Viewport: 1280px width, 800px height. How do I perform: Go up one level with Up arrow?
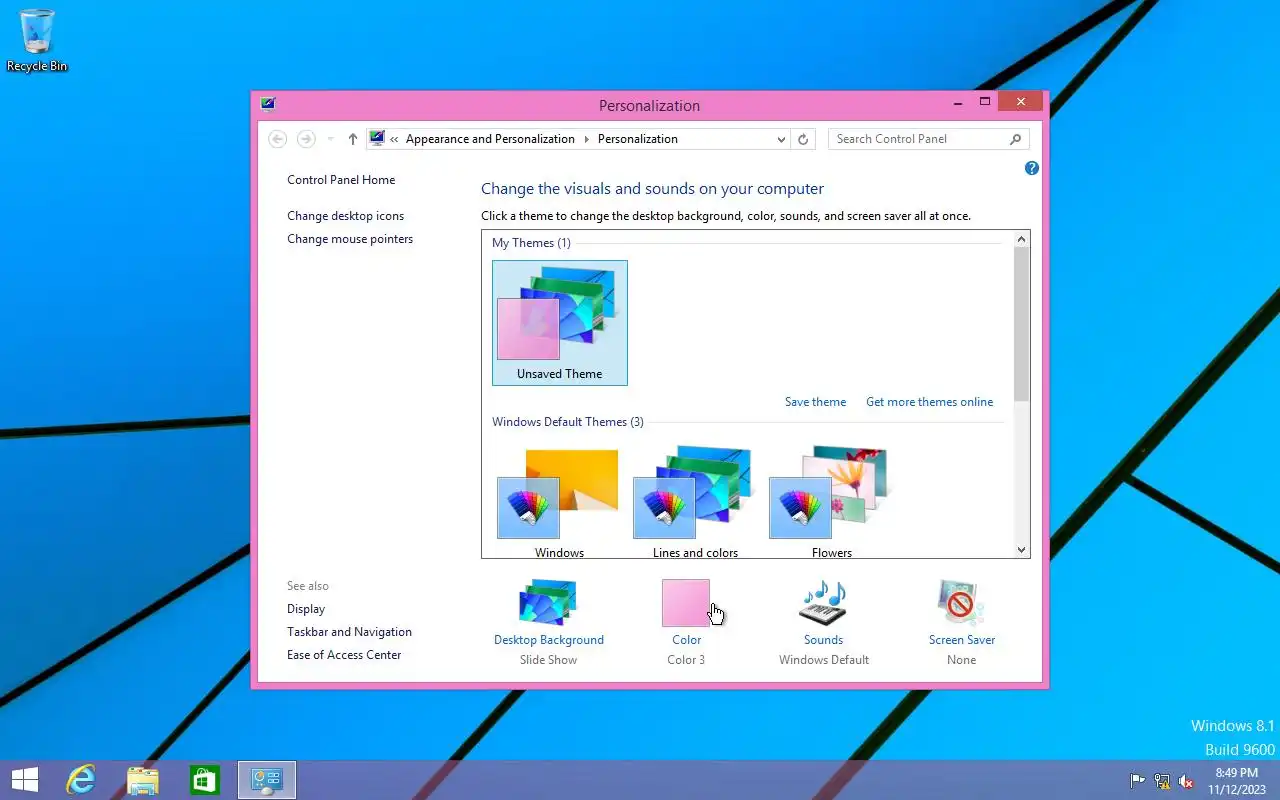[352, 139]
